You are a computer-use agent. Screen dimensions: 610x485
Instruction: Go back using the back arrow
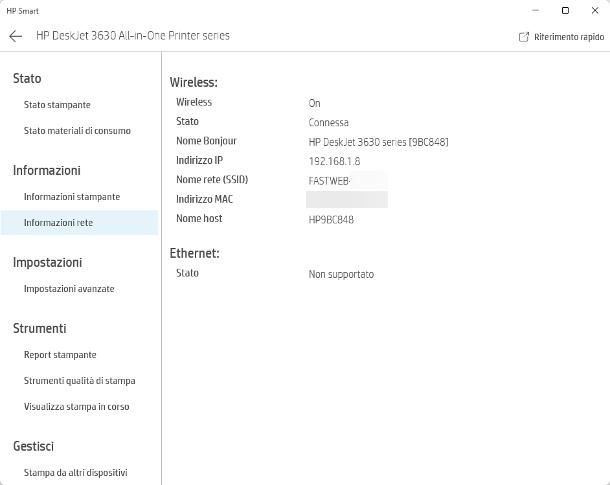pyautogui.click(x=16, y=36)
